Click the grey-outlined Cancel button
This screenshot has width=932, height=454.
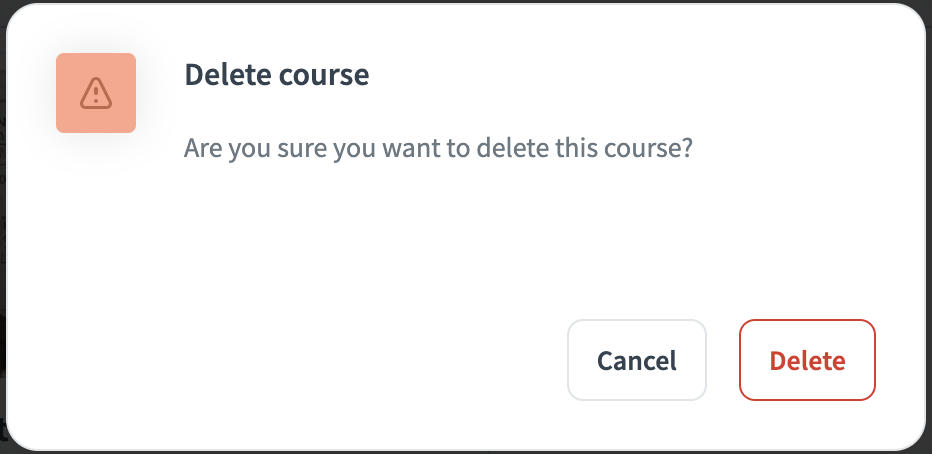click(636, 360)
